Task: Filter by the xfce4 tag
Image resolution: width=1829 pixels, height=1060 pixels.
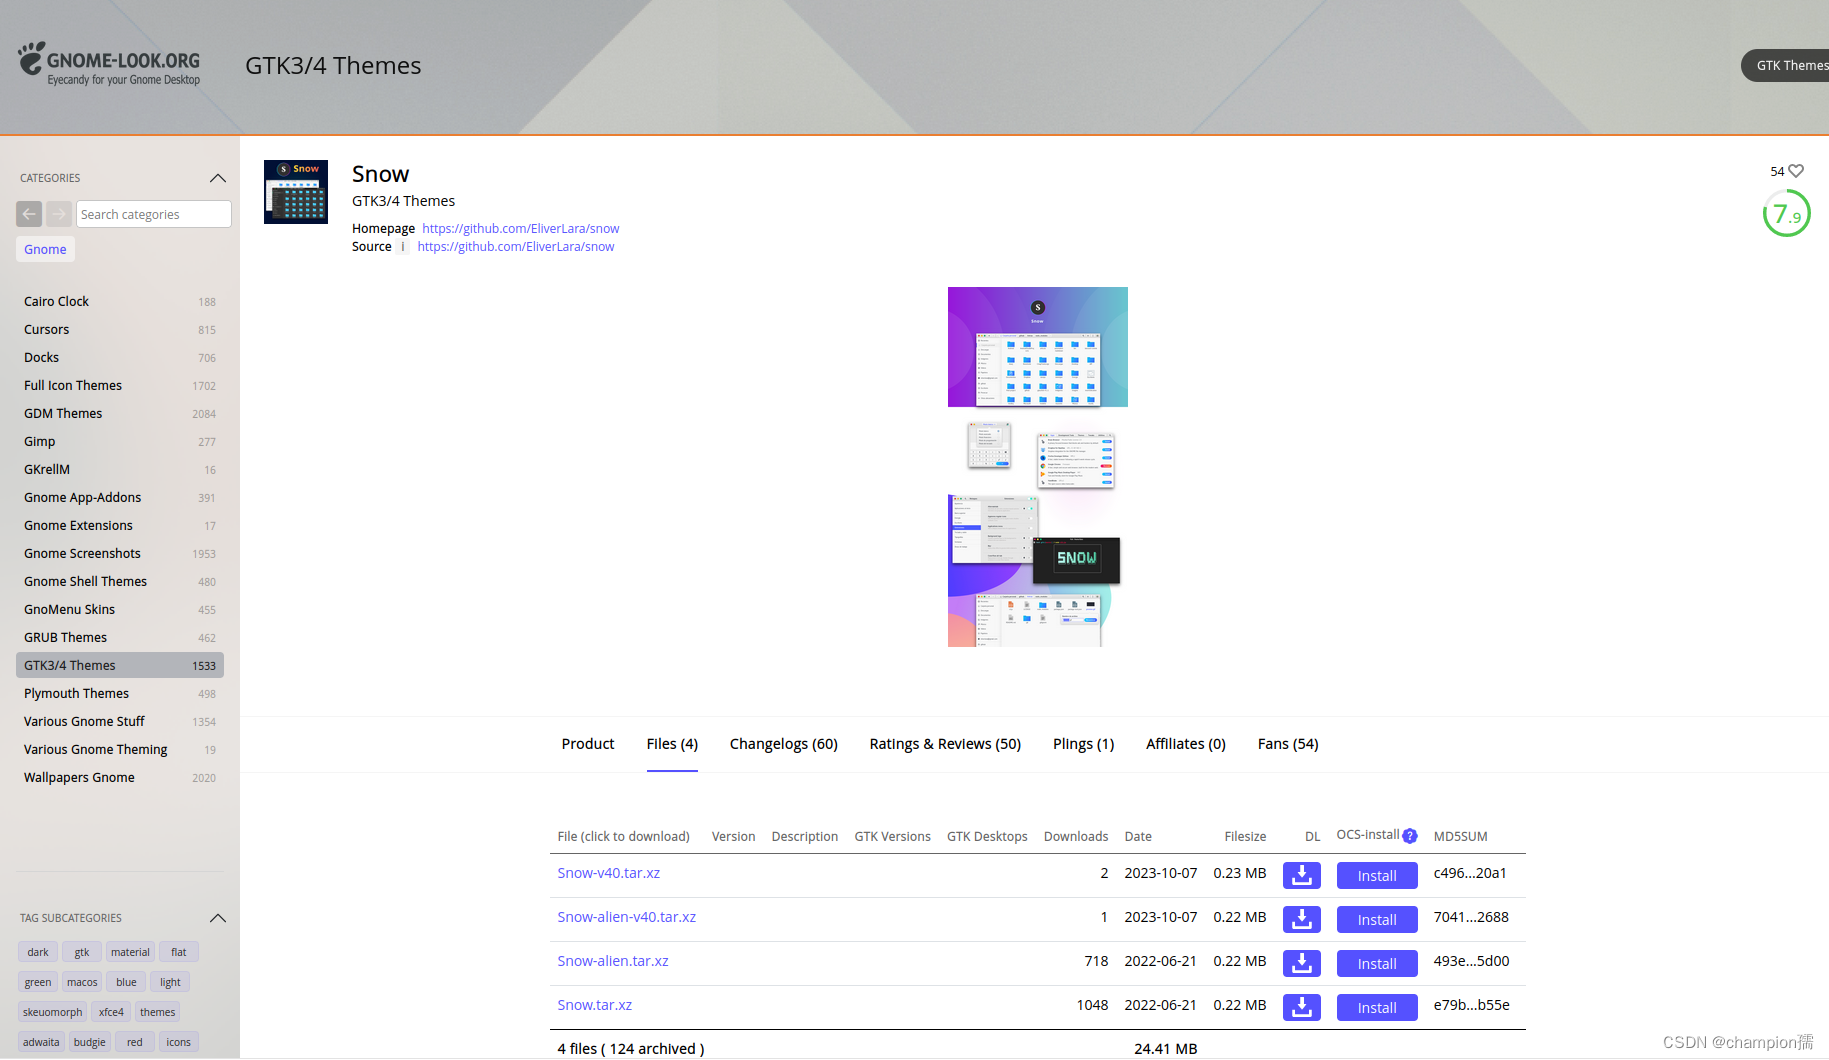Action: 111,1012
